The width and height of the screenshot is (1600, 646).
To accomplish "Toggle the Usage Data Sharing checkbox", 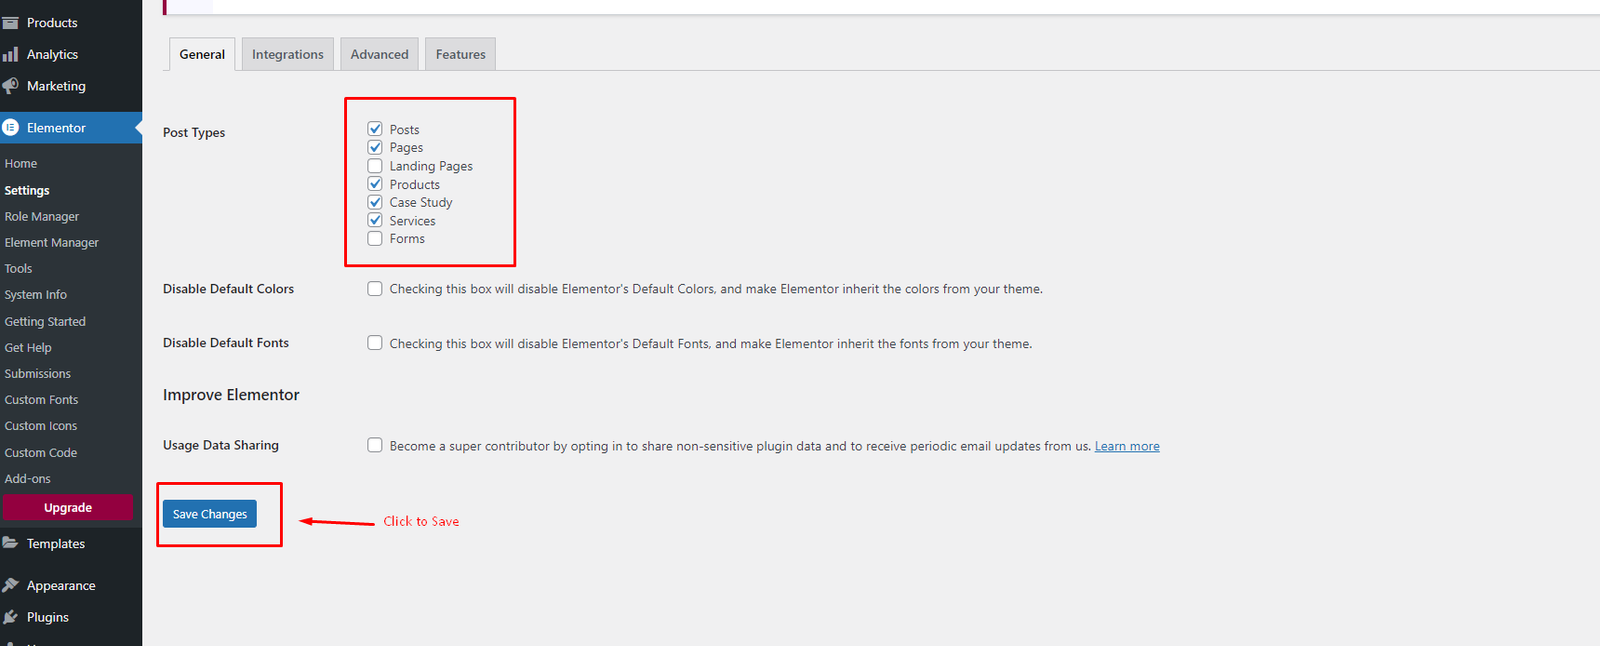I will click(375, 445).
